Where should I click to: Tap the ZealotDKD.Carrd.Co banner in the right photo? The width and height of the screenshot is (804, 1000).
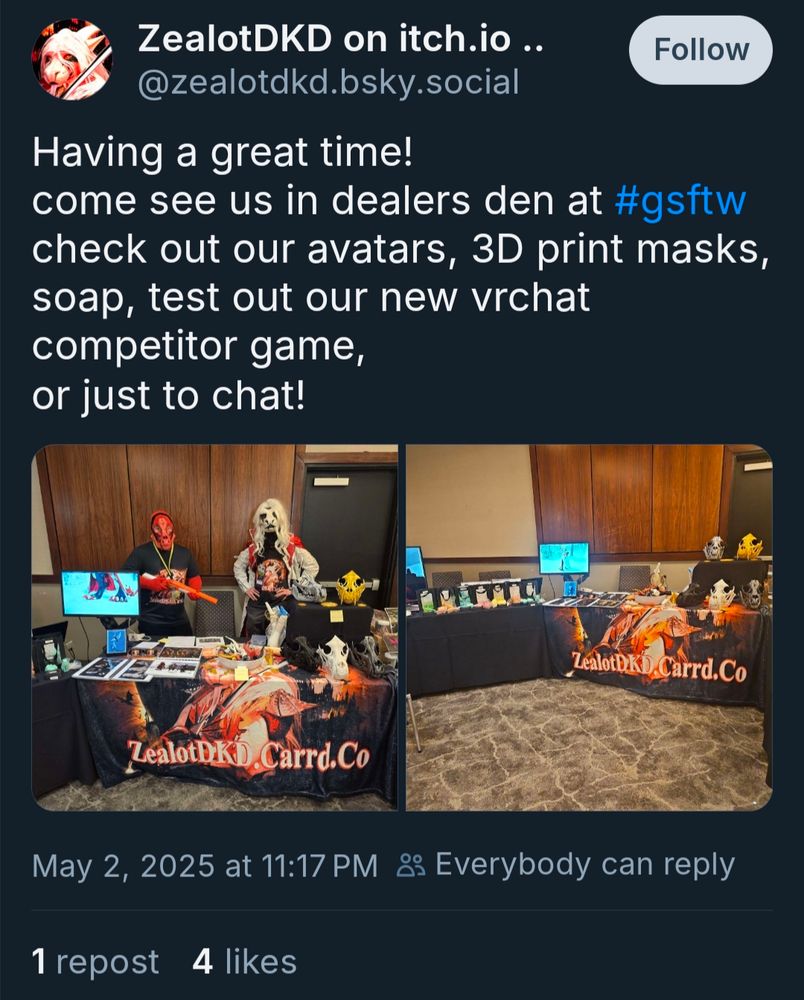point(658,667)
